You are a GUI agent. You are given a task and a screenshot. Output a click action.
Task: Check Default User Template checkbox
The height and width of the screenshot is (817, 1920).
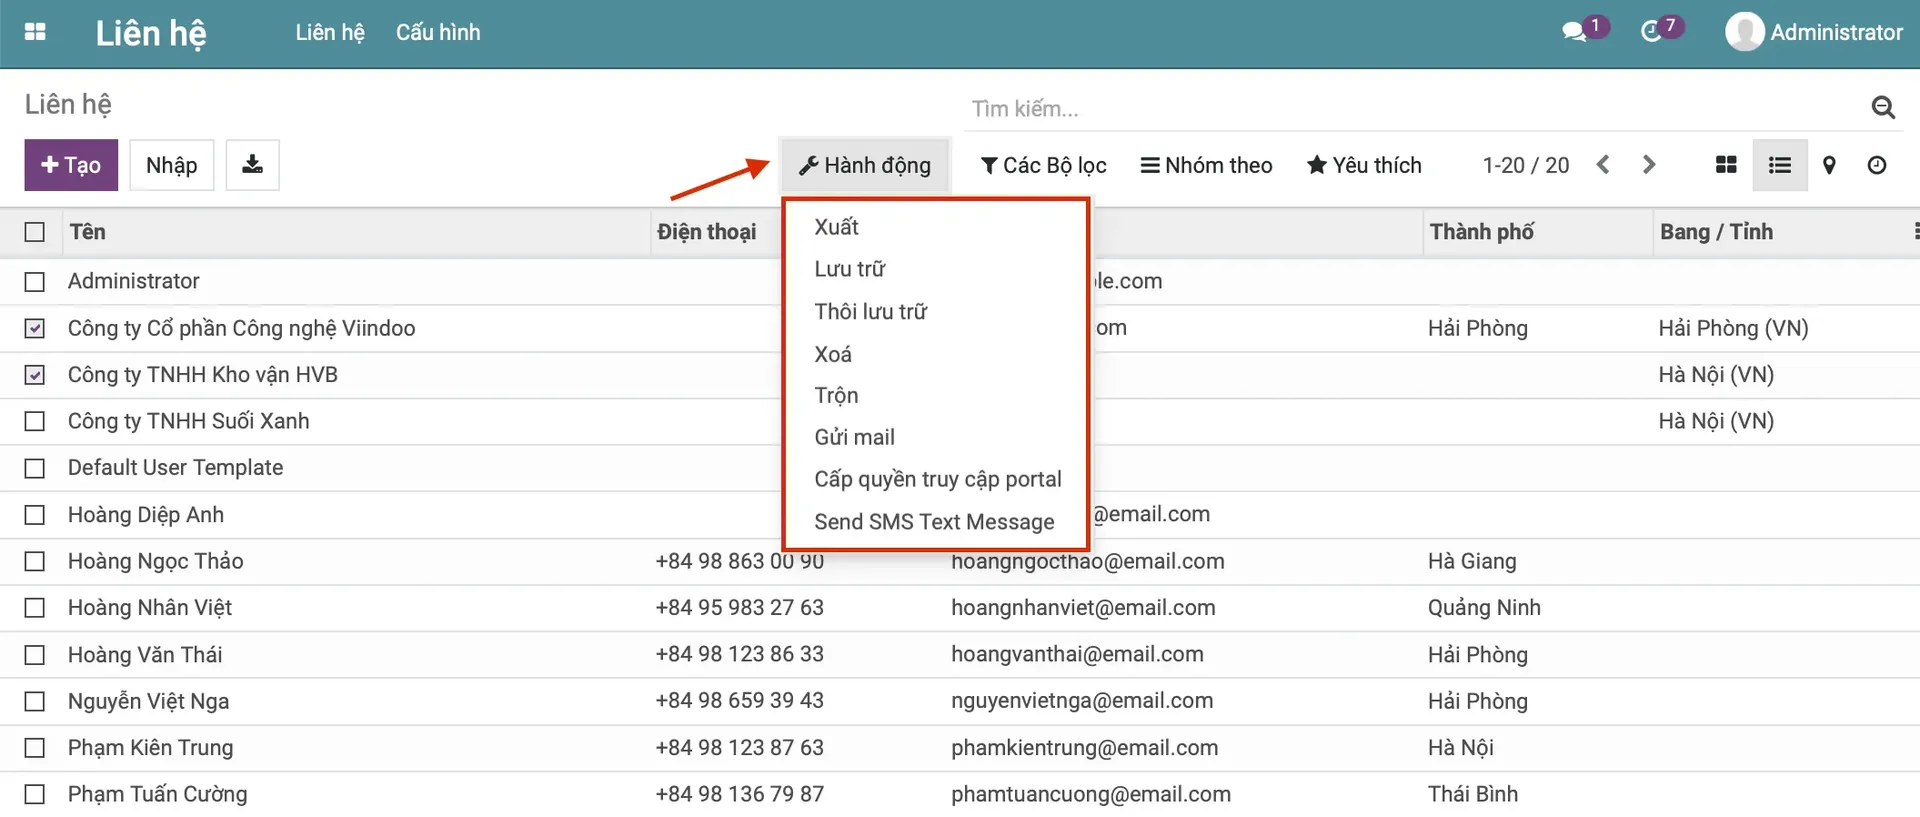click(35, 468)
